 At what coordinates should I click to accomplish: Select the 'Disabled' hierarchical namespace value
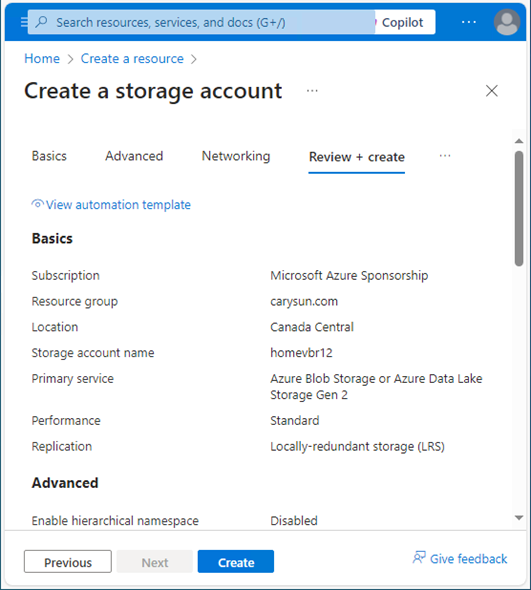[x=294, y=521]
